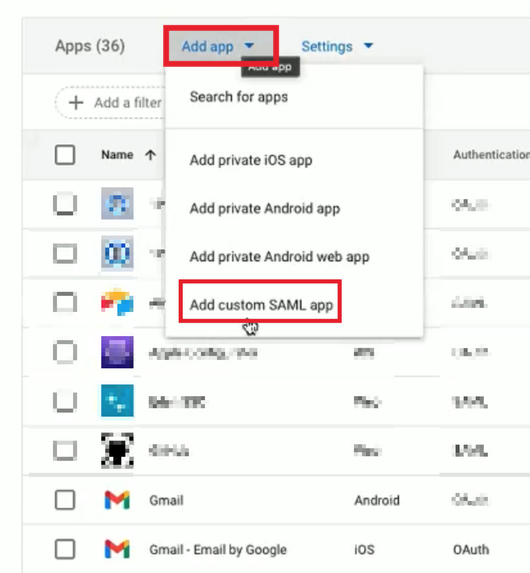Open Gmail - Email by Google entry
This screenshot has width=530, height=573.
click(x=218, y=550)
